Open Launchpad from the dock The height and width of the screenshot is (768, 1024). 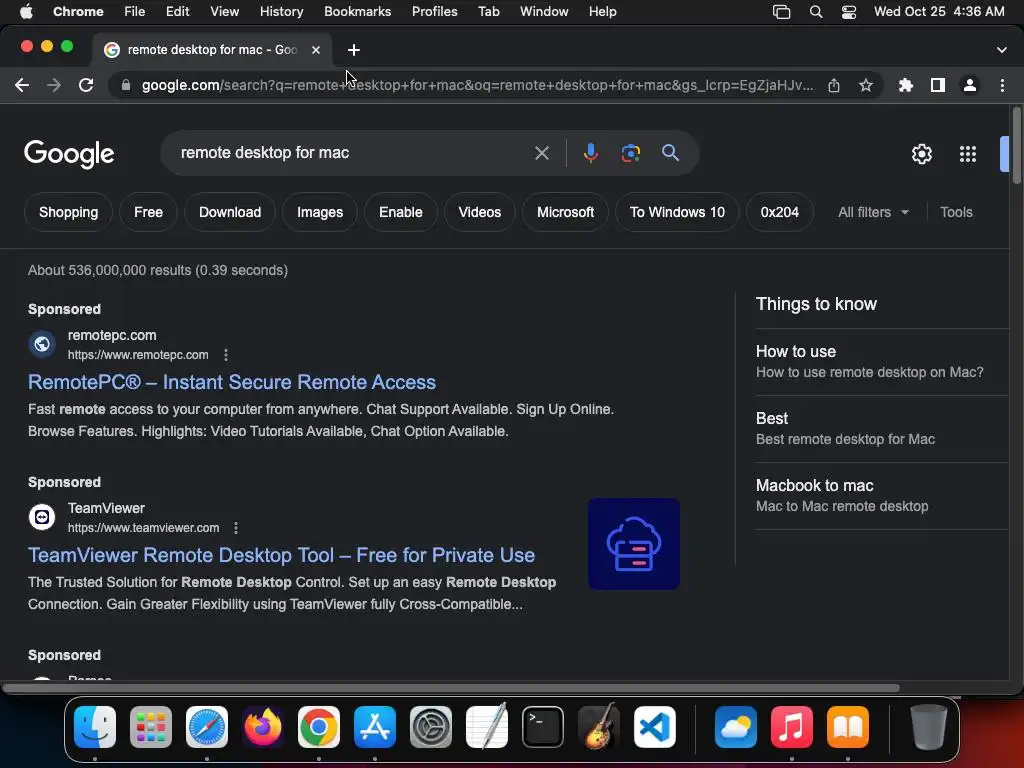coord(151,727)
